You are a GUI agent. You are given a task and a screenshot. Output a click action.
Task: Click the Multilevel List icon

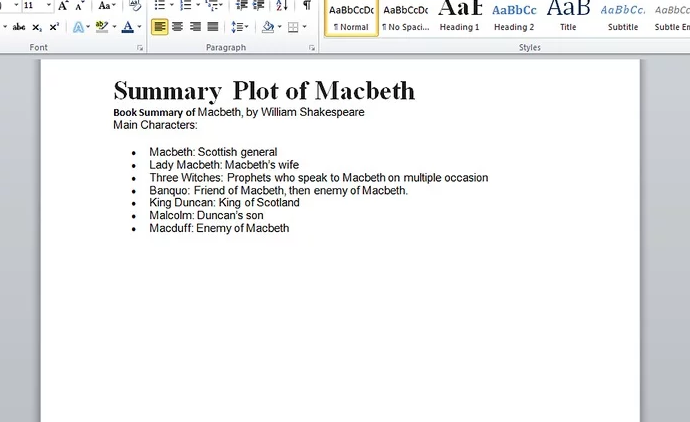coord(212,5)
